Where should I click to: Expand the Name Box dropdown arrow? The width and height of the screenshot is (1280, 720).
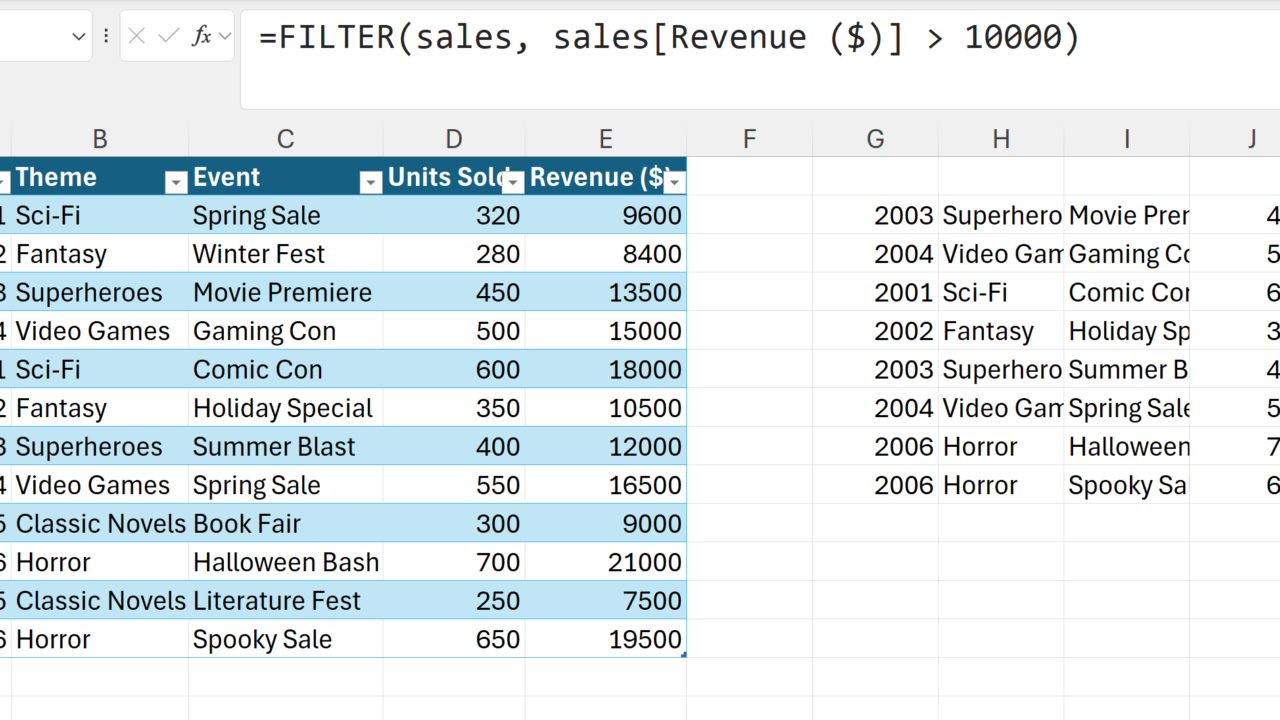79,37
